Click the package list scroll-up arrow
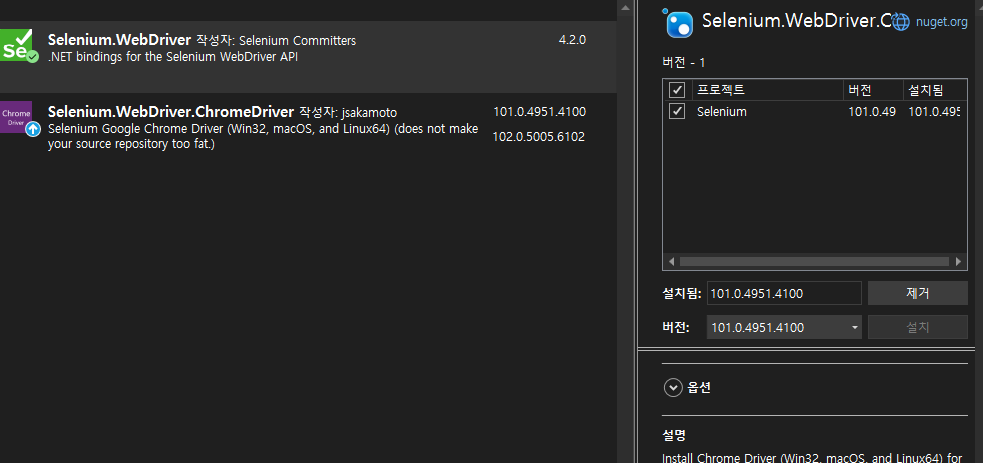Screen dimensions: 983x463 pos(624,8)
